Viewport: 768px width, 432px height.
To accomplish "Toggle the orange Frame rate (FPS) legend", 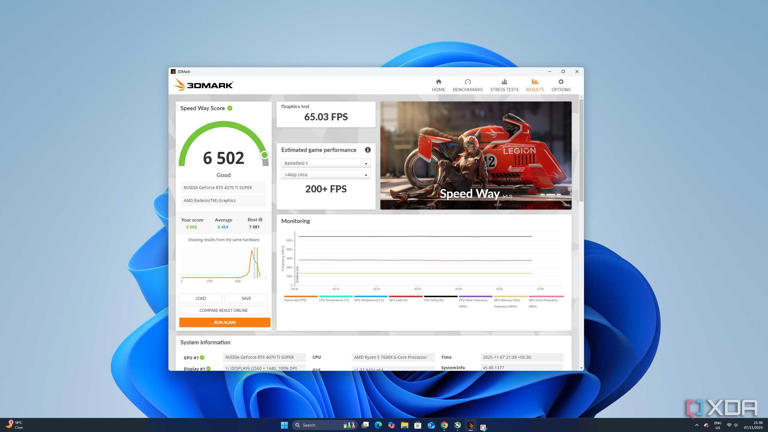I will (301, 298).
